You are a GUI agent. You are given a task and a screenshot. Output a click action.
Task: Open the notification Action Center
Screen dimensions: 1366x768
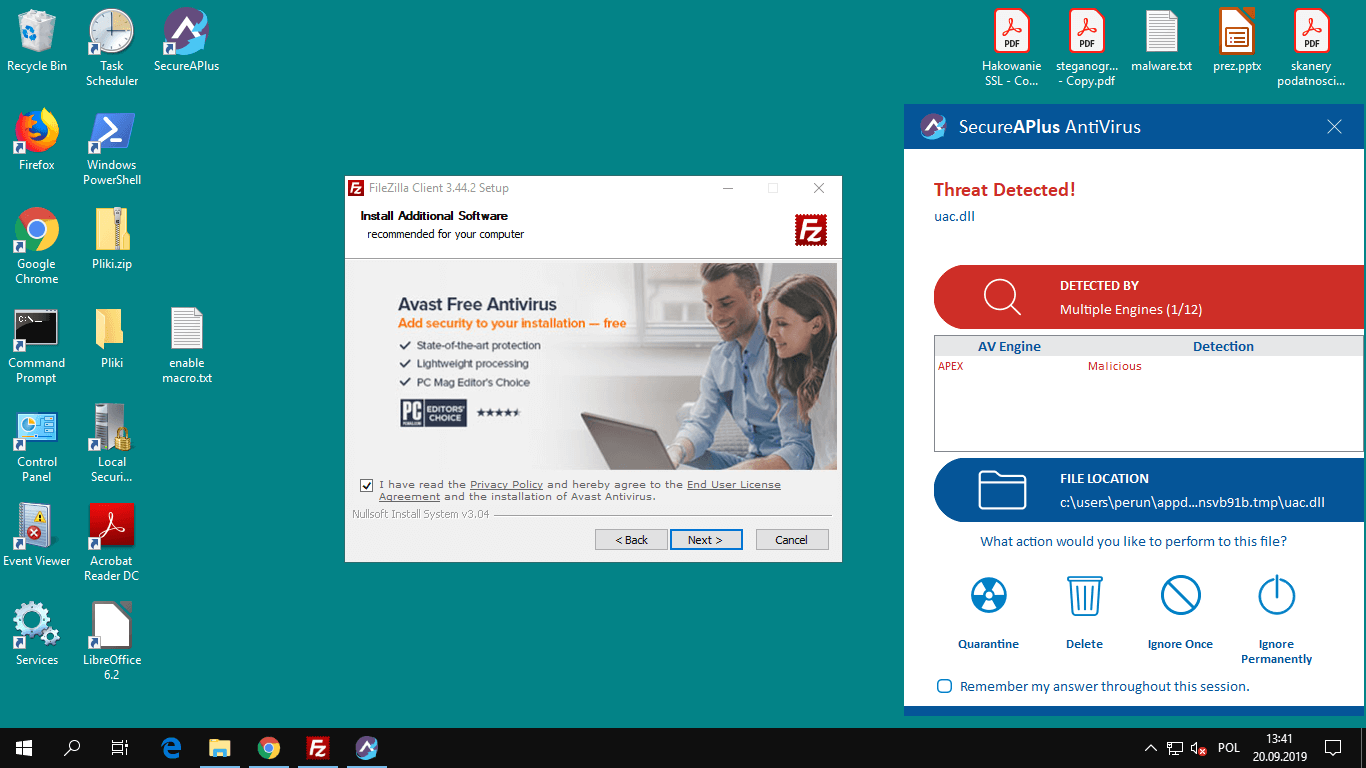tap(1333, 747)
